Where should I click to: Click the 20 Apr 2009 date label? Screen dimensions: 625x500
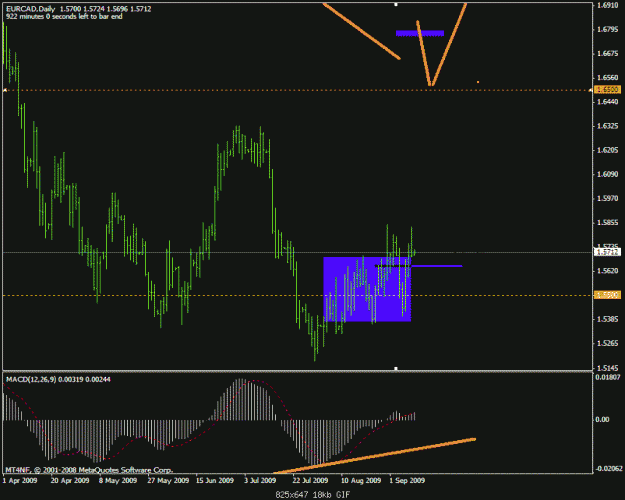70,480
